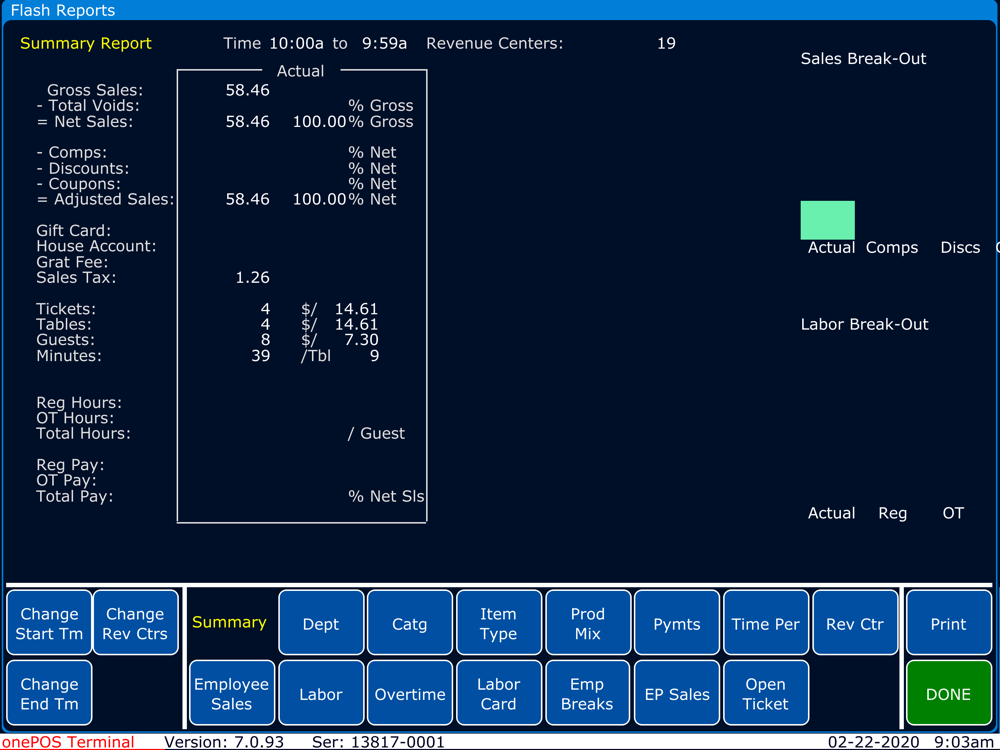This screenshot has width=1000, height=750.
Task: Click the Comps label under sales chart
Action: (x=892, y=247)
